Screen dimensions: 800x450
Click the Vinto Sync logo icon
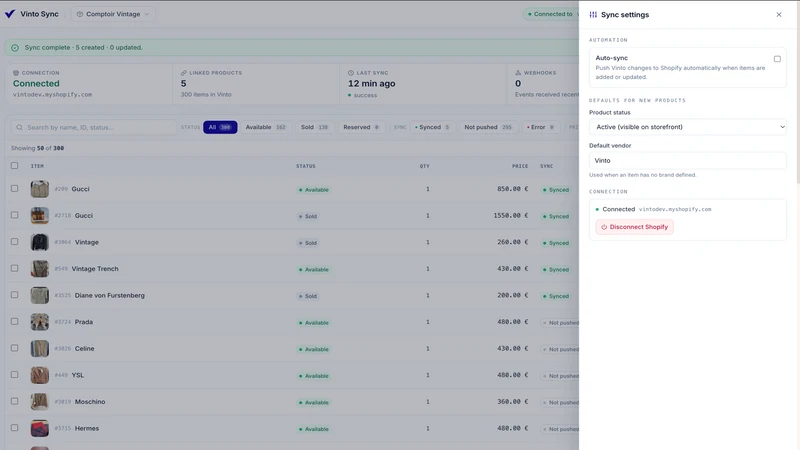(10, 14)
